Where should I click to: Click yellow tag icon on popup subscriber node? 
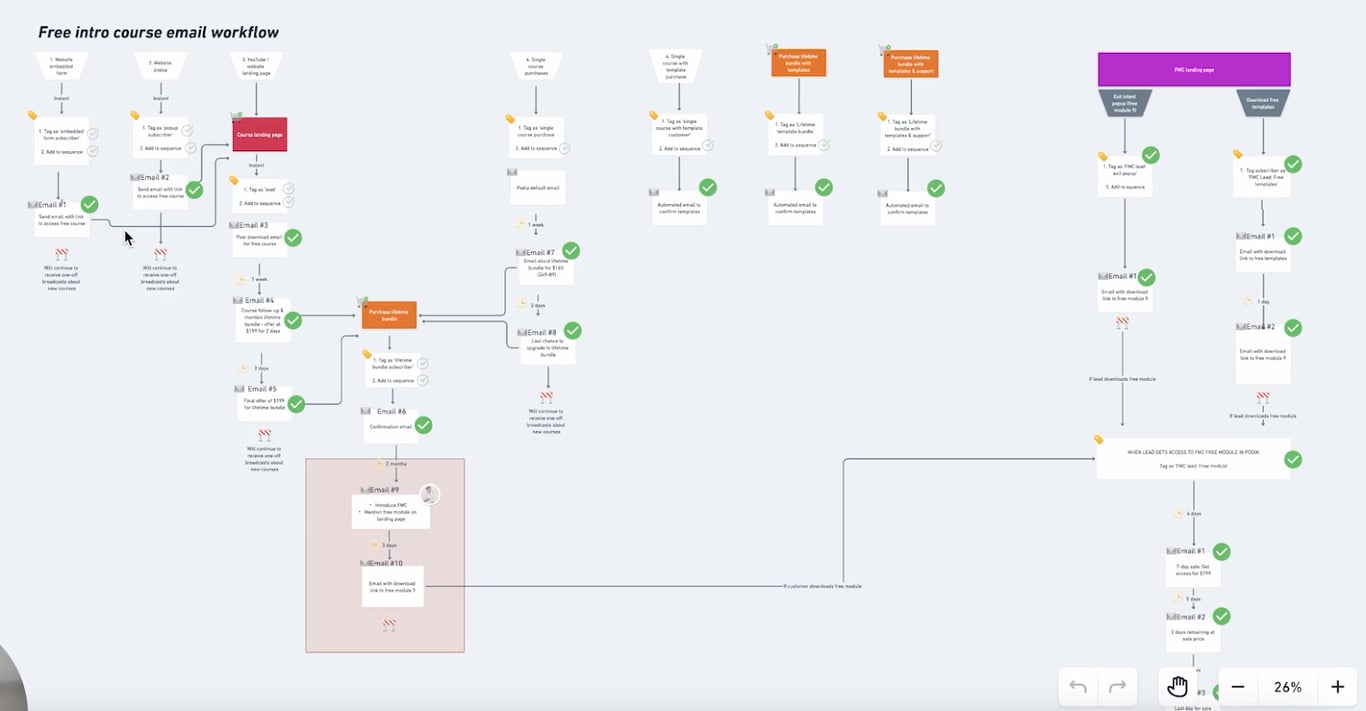tap(135, 115)
